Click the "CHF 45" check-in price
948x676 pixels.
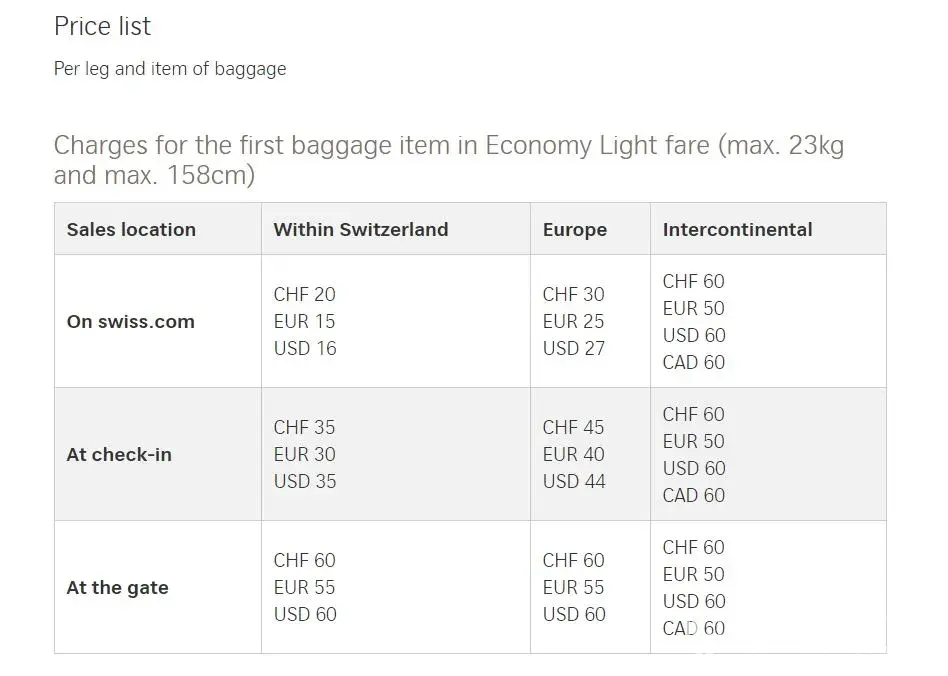573,428
